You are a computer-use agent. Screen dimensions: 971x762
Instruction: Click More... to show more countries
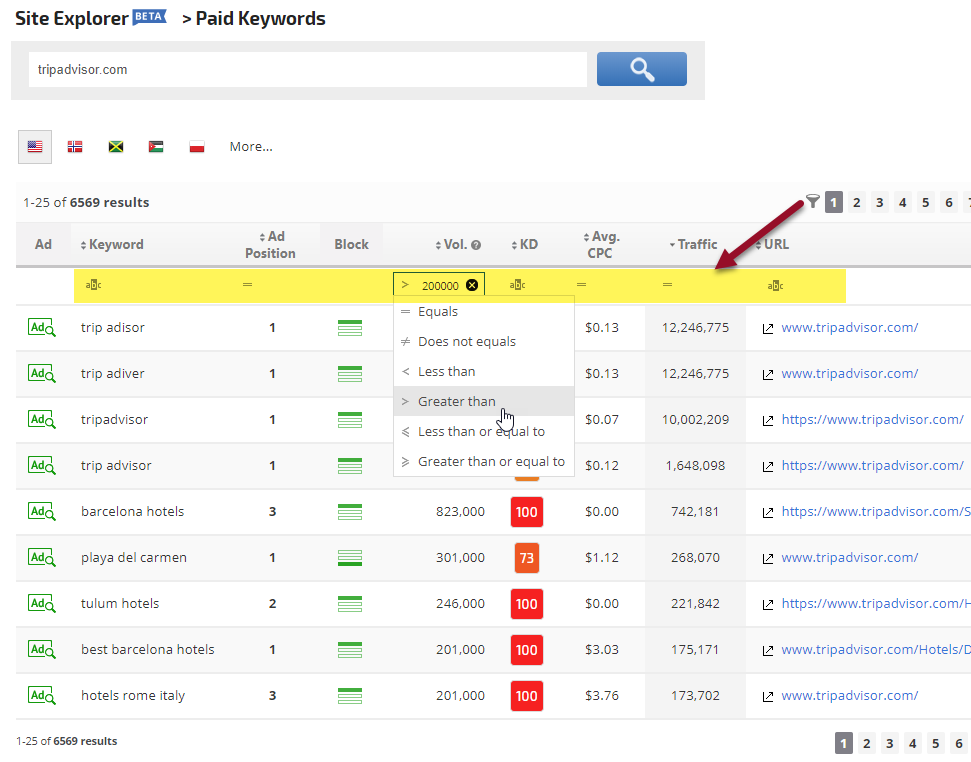tap(251, 147)
